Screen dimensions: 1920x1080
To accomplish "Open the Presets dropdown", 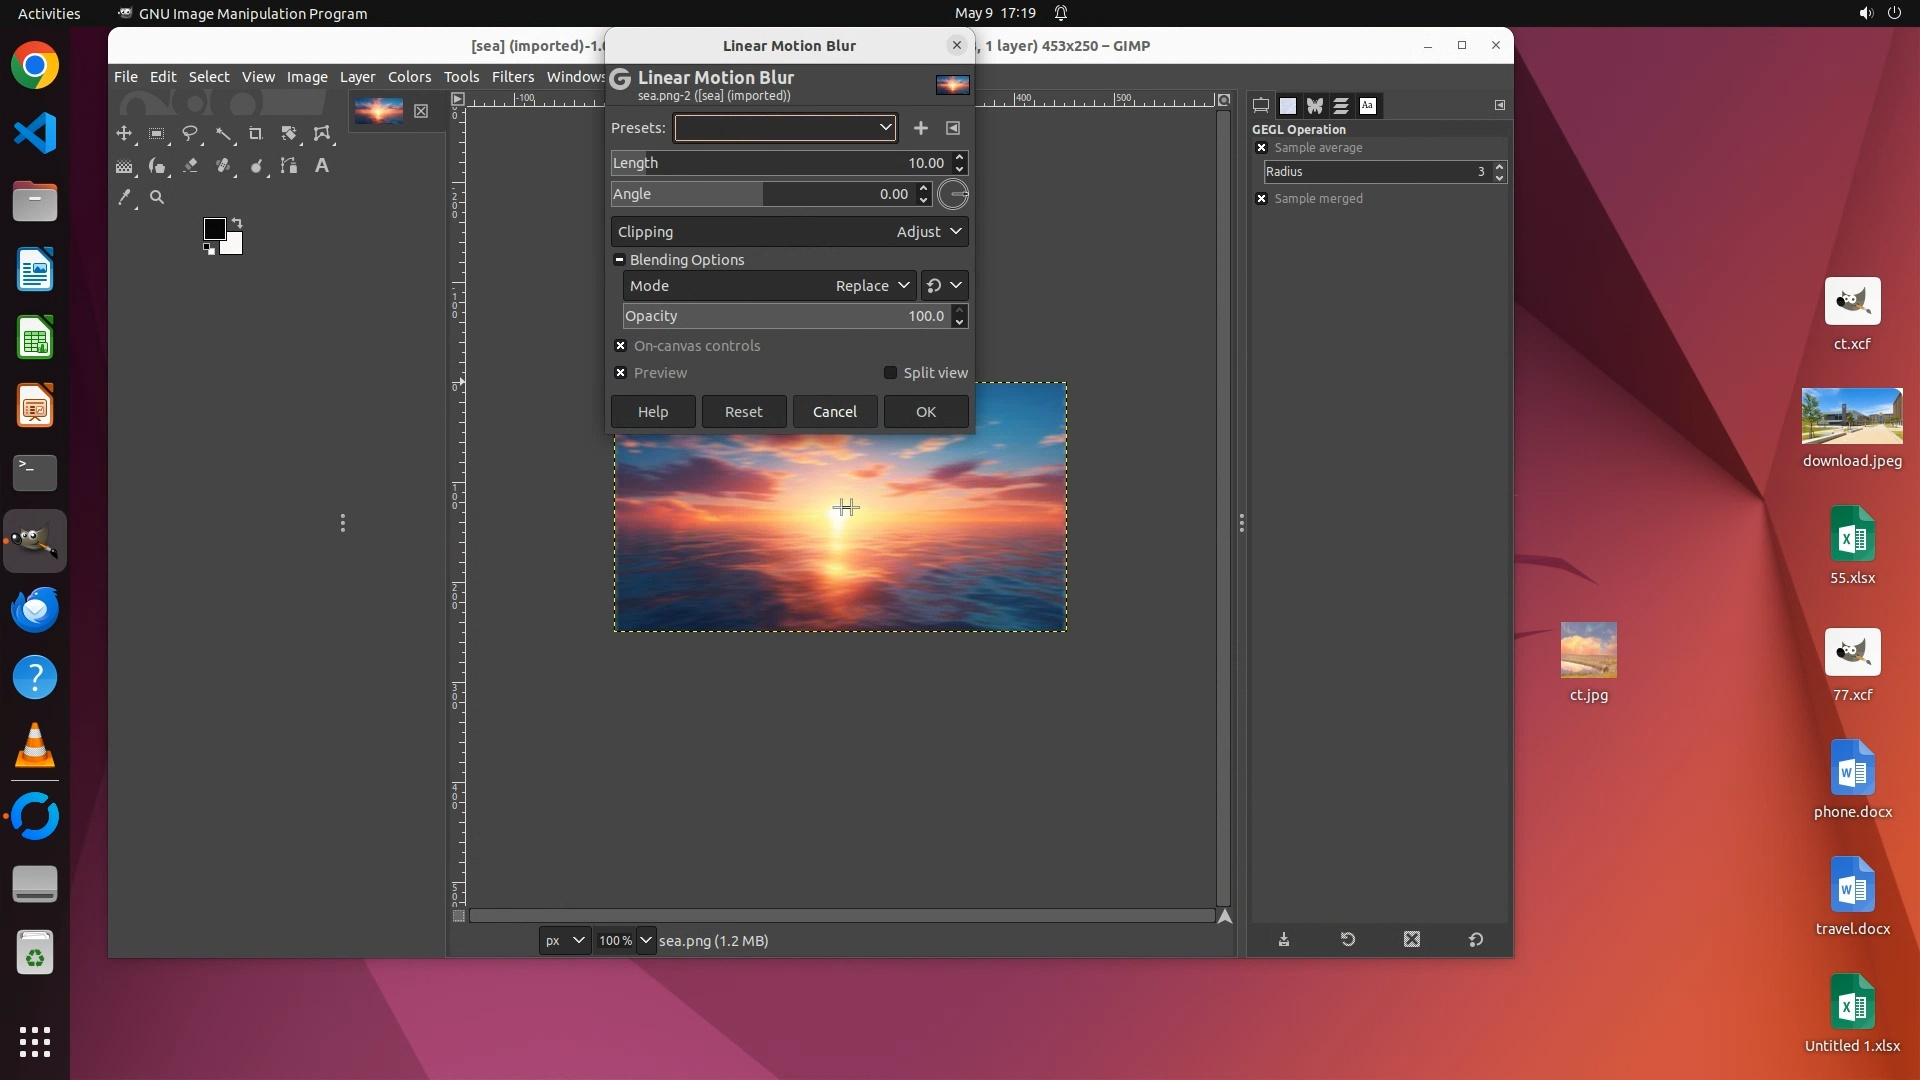I will 785,128.
